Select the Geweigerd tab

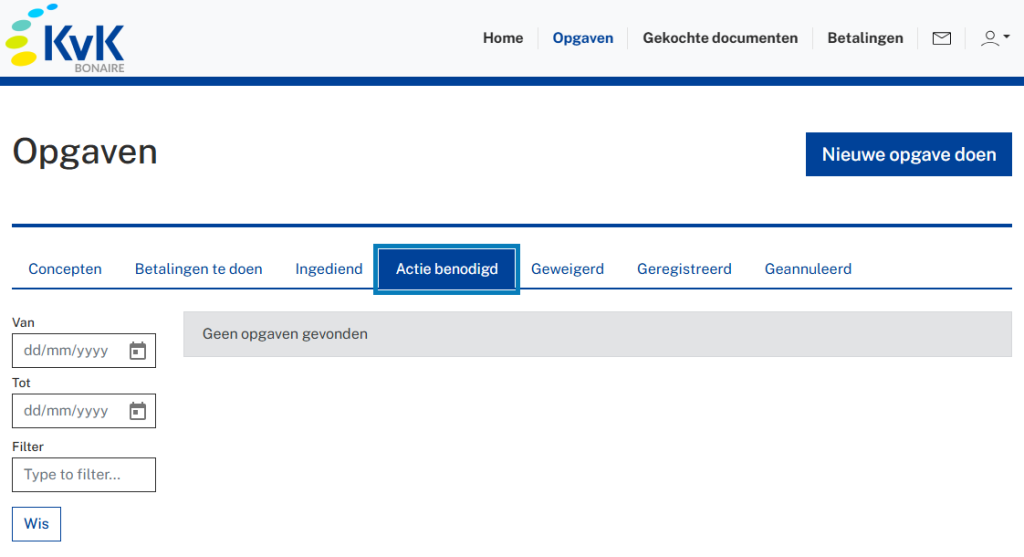(x=567, y=269)
